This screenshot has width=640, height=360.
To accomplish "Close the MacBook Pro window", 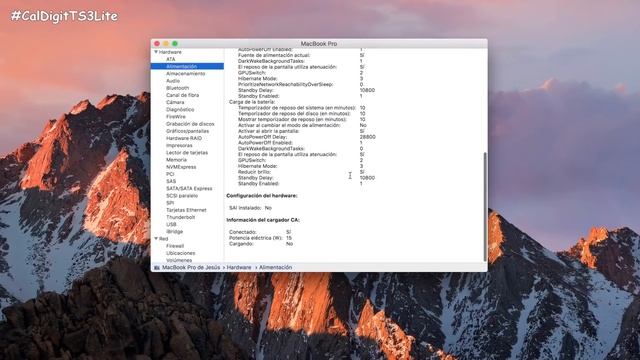I will point(157,44).
